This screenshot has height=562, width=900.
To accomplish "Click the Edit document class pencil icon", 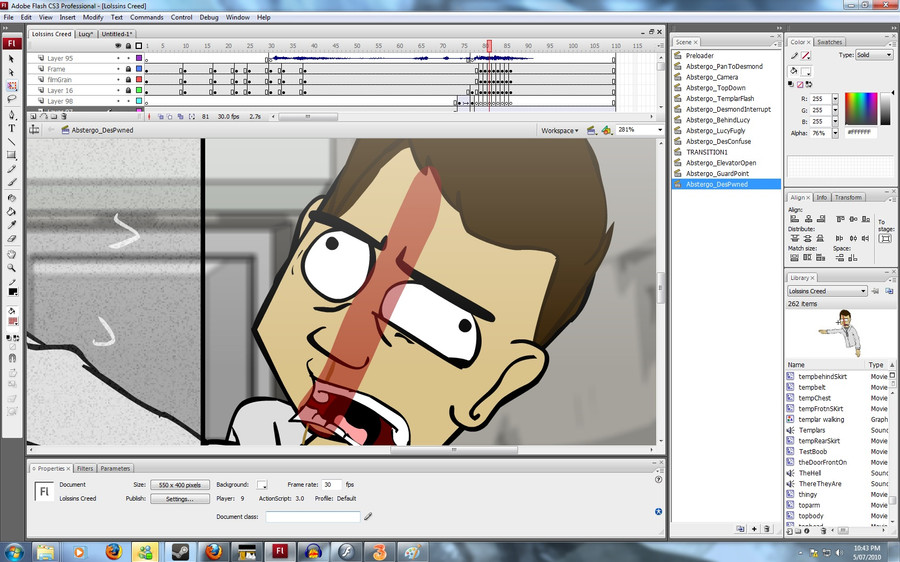I will pyautogui.click(x=368, y=517).
